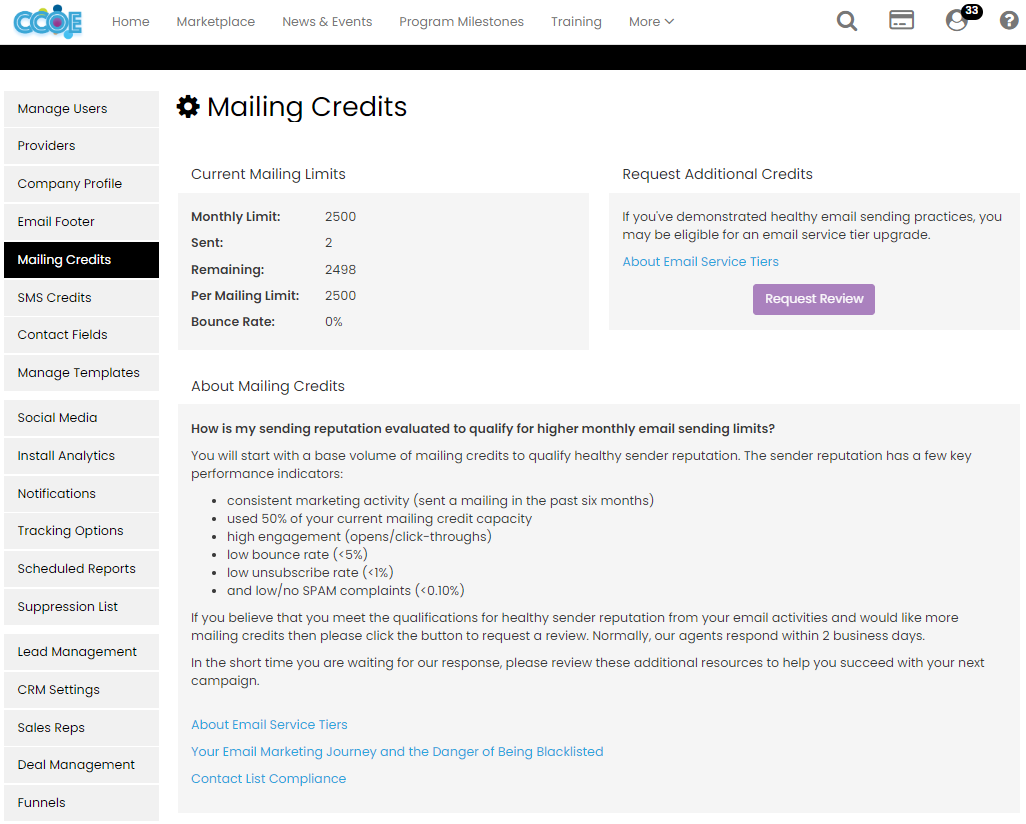Select SMS Credits from the sidebar
The height and width of the screenshot is (824, 1026).
tap(52, 297)
